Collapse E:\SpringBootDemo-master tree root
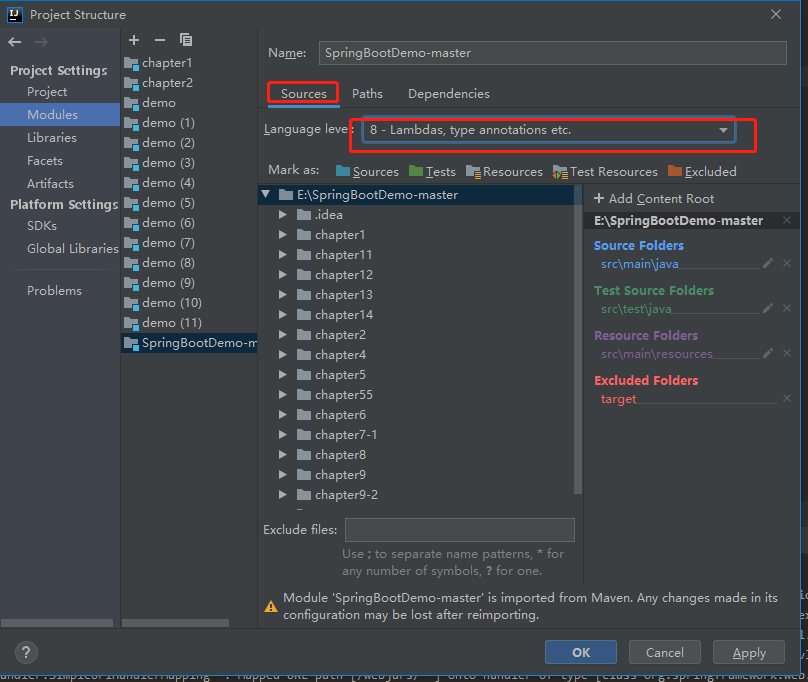Viewport: 808px width, 682px height. coord(266,194)
